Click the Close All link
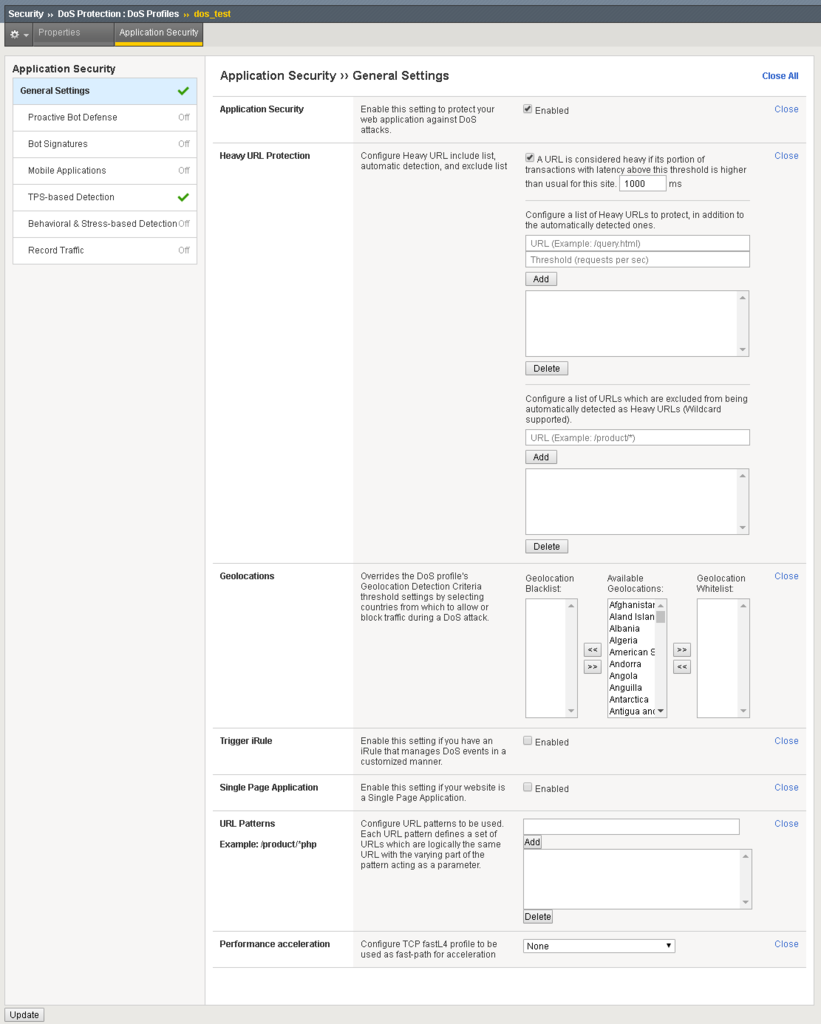This screenshot has width=821, height=1024. coord(780,76)
